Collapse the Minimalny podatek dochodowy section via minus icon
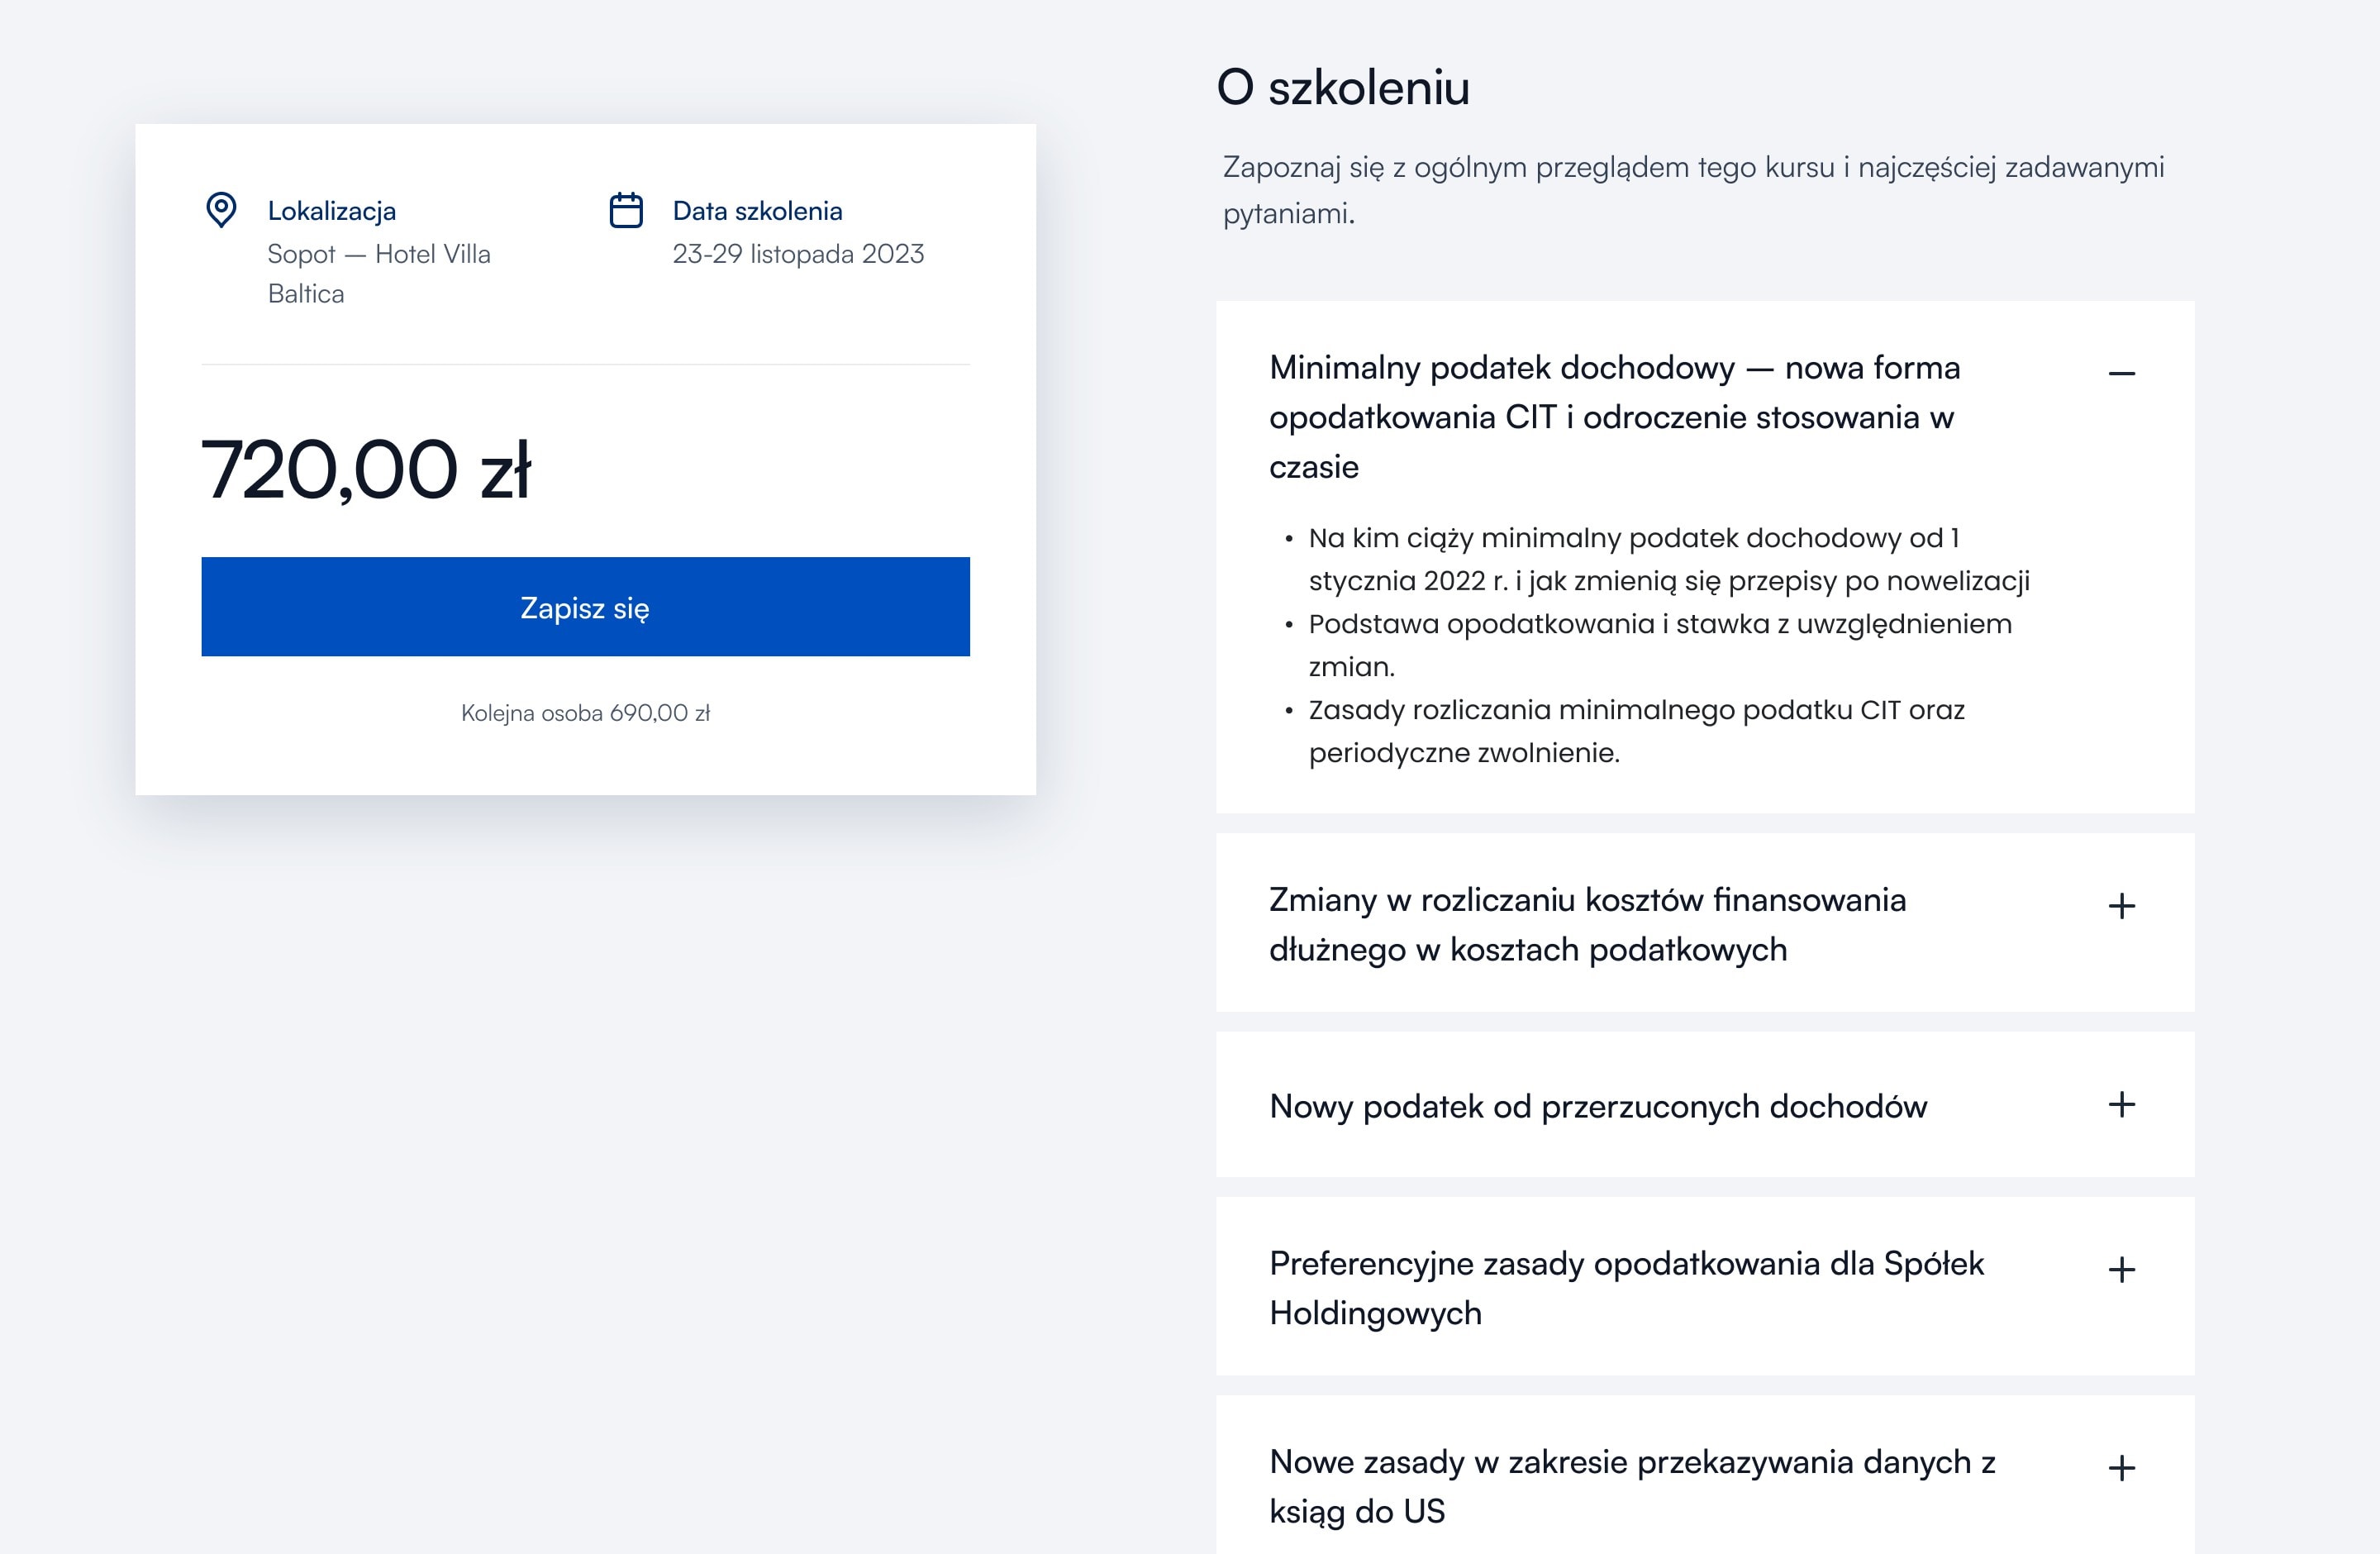Screen dimensions: 2380x1554 coord(2121,373)
